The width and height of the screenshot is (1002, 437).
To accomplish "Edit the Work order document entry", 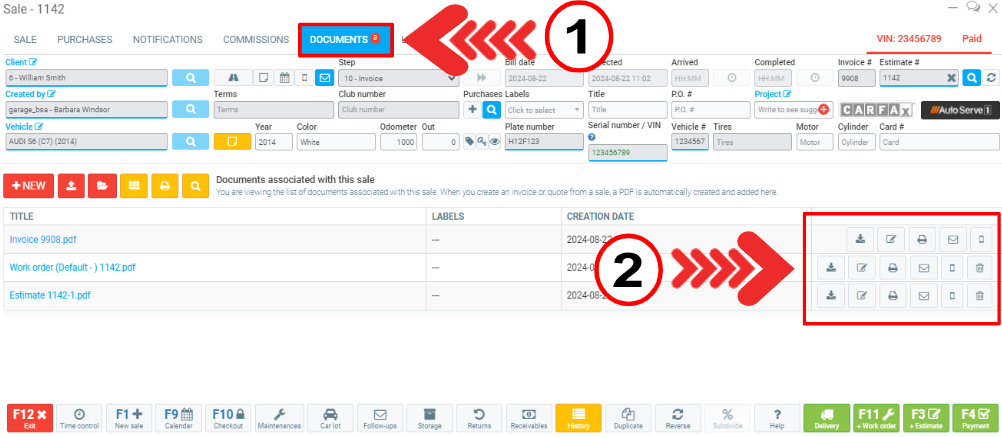I will 862,267.
